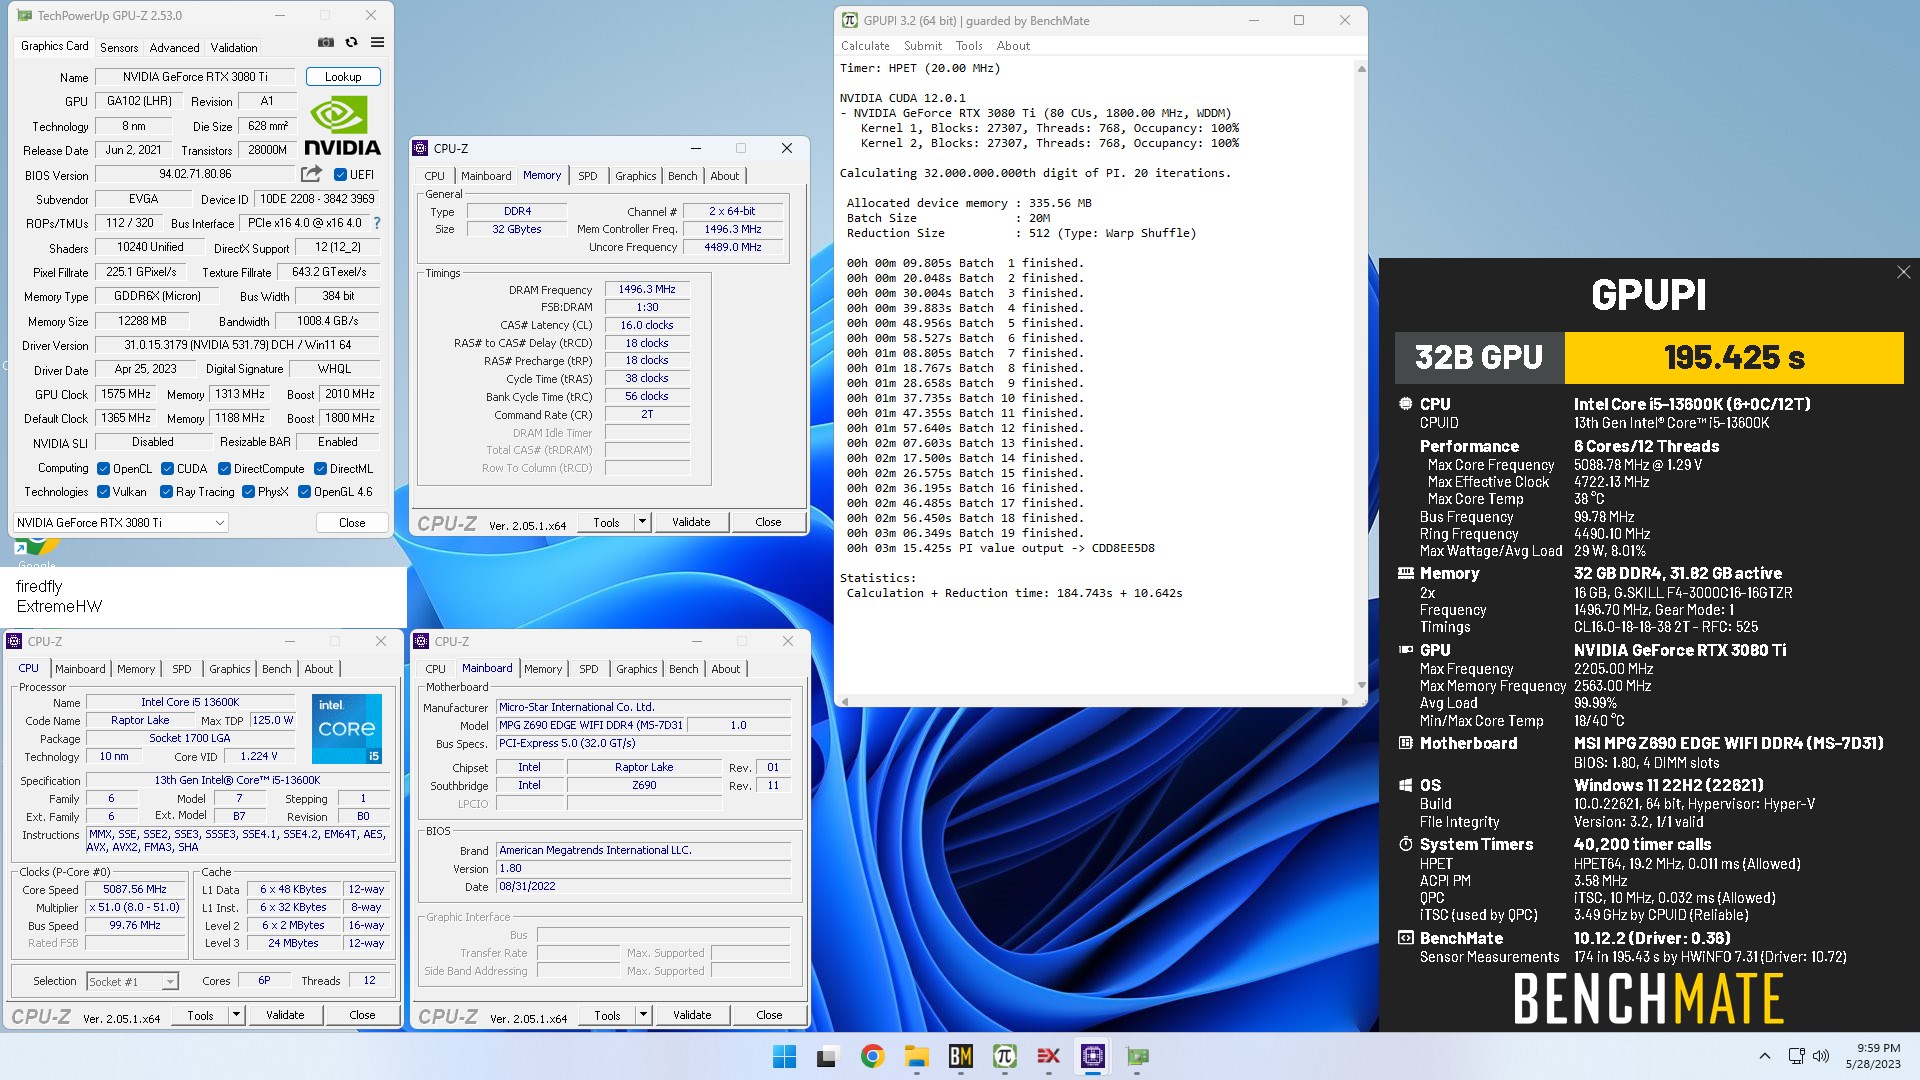Toggle the Vulkan checkbox
Image resolution: width=1920 pixels, height=1080 pixels.
coord(103,492)
